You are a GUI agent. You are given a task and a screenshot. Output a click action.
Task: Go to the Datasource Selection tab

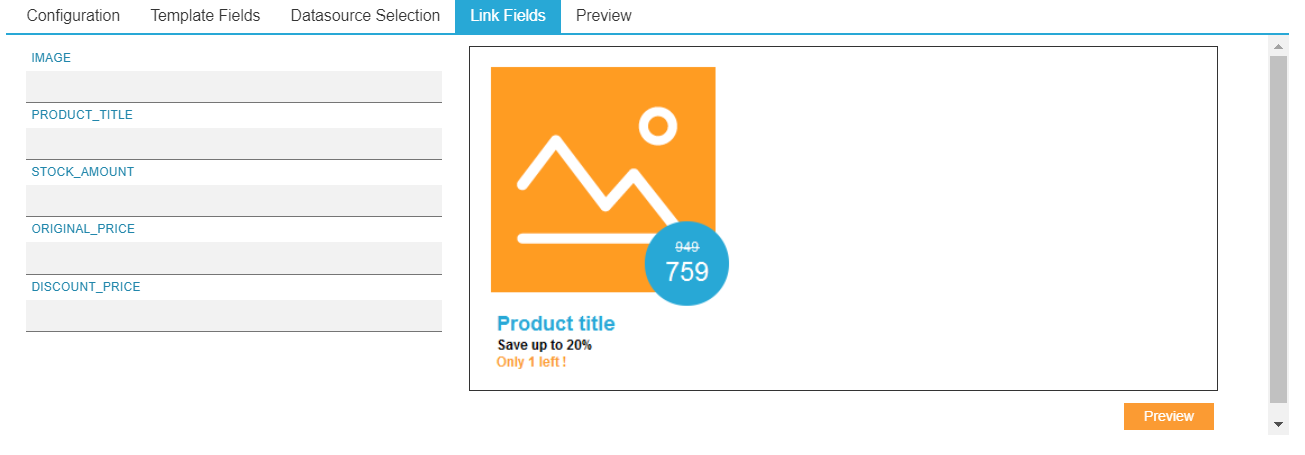(x=365, y=16)
